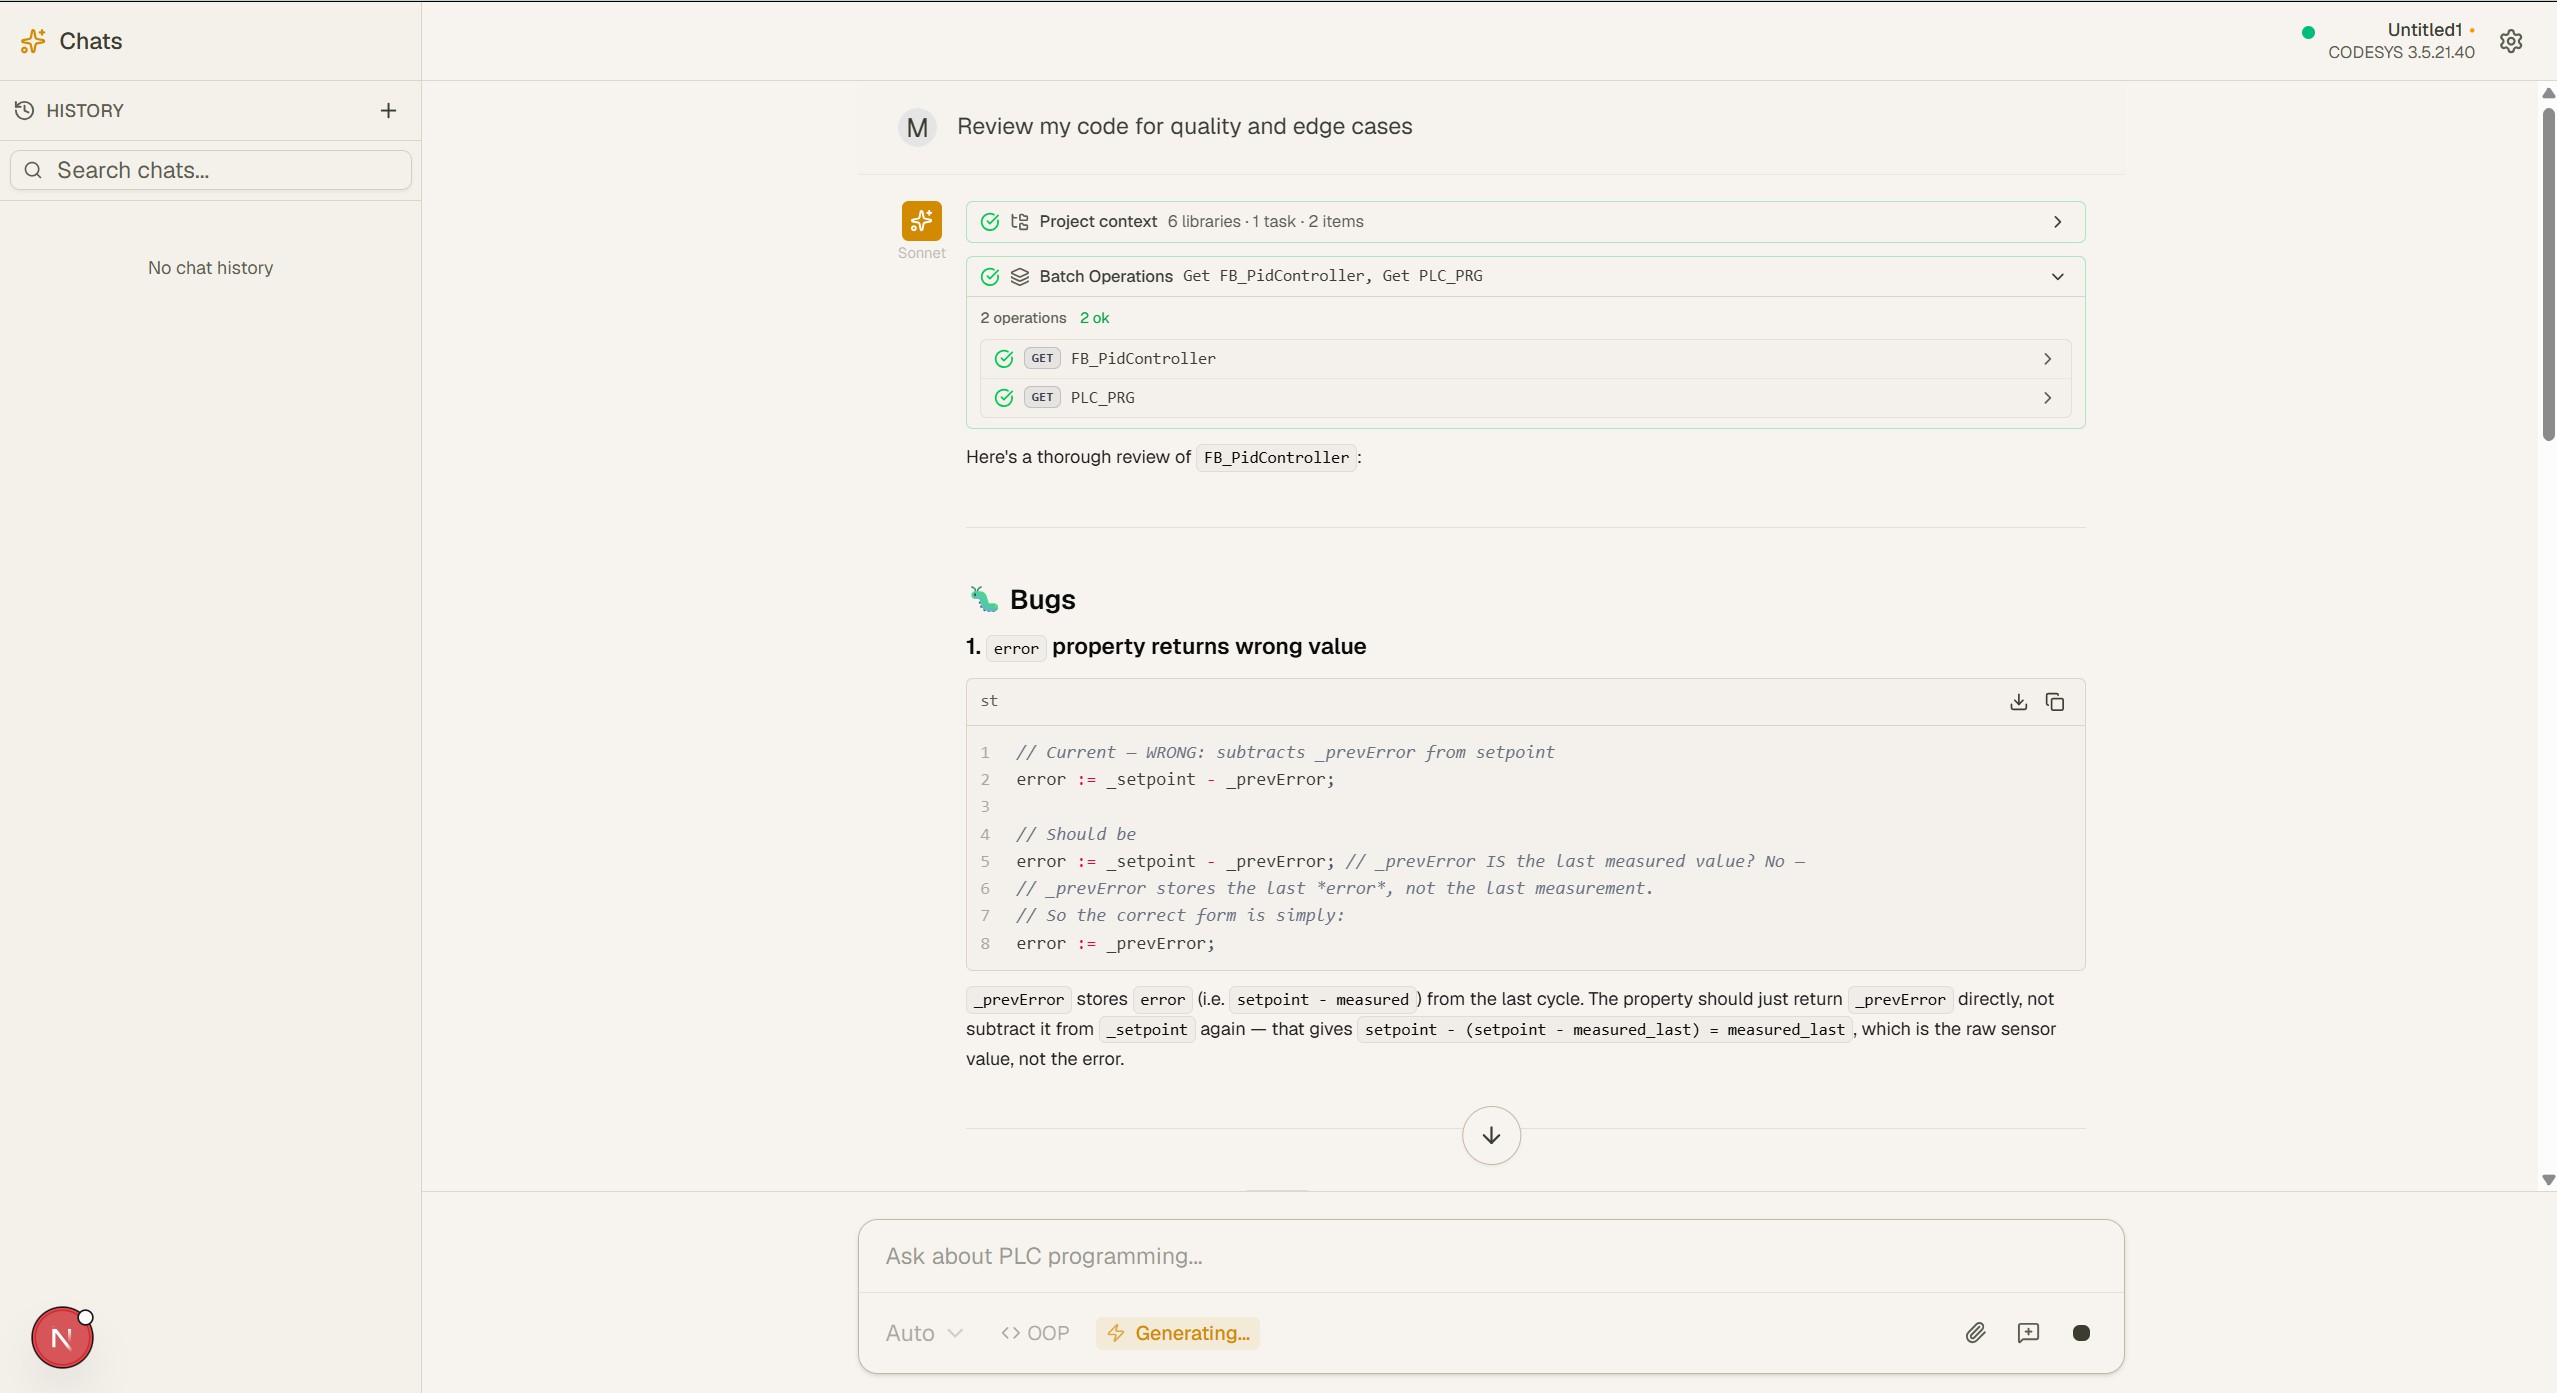Click the new chat bubble plus icon

tap(2028, 1333)
